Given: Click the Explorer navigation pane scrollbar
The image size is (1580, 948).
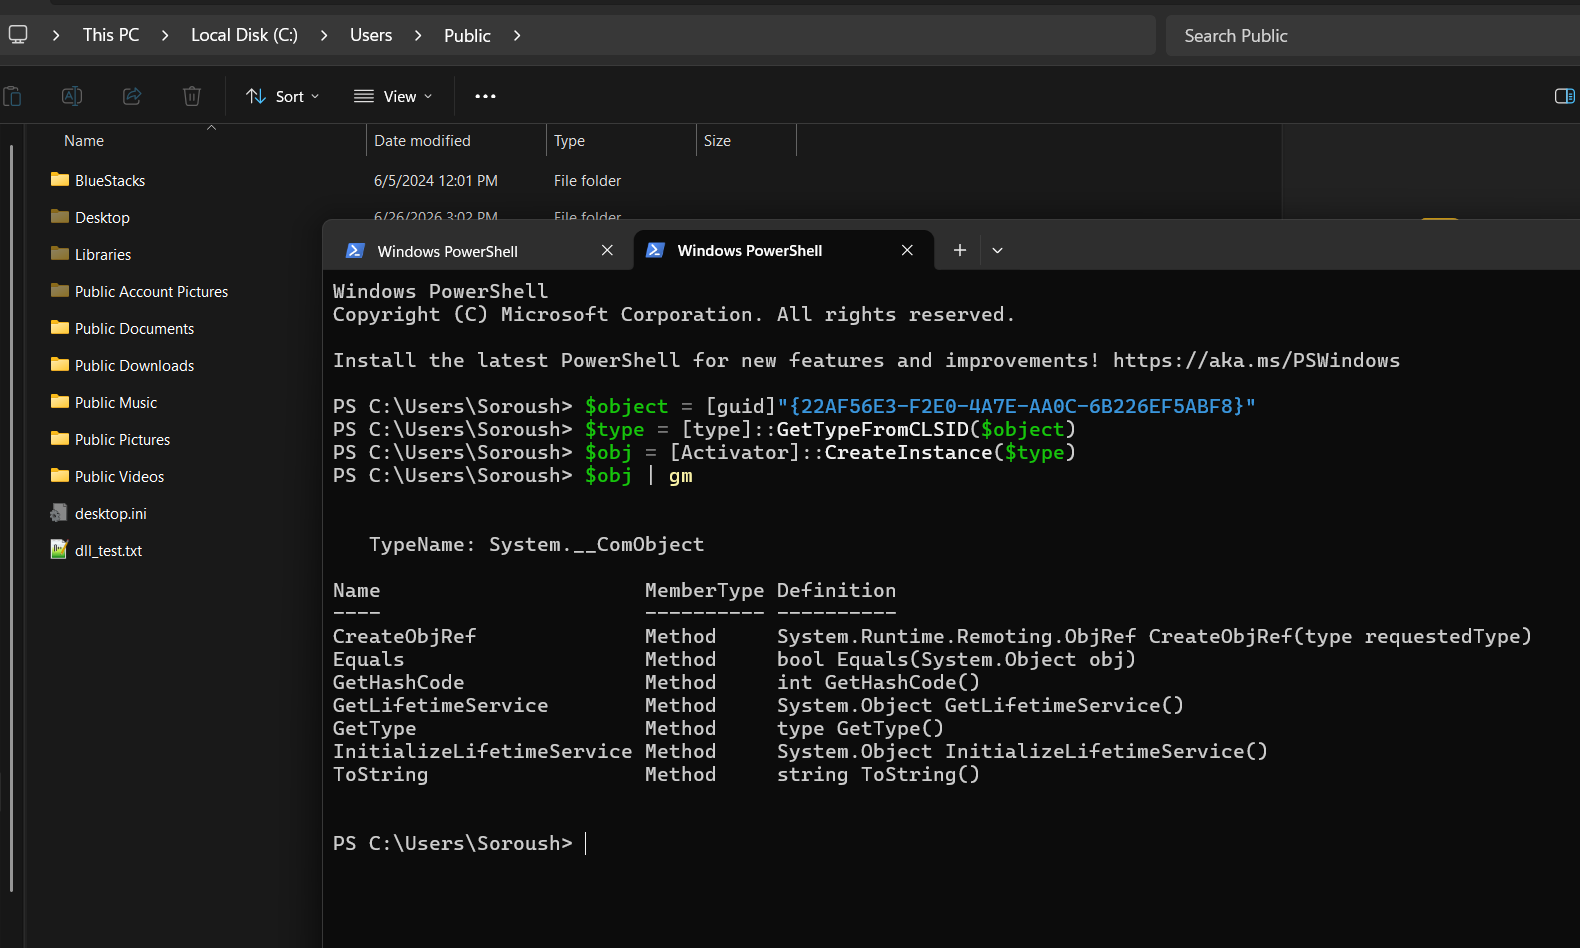Looking at the screenshot, I should click(x=11, y=518).
